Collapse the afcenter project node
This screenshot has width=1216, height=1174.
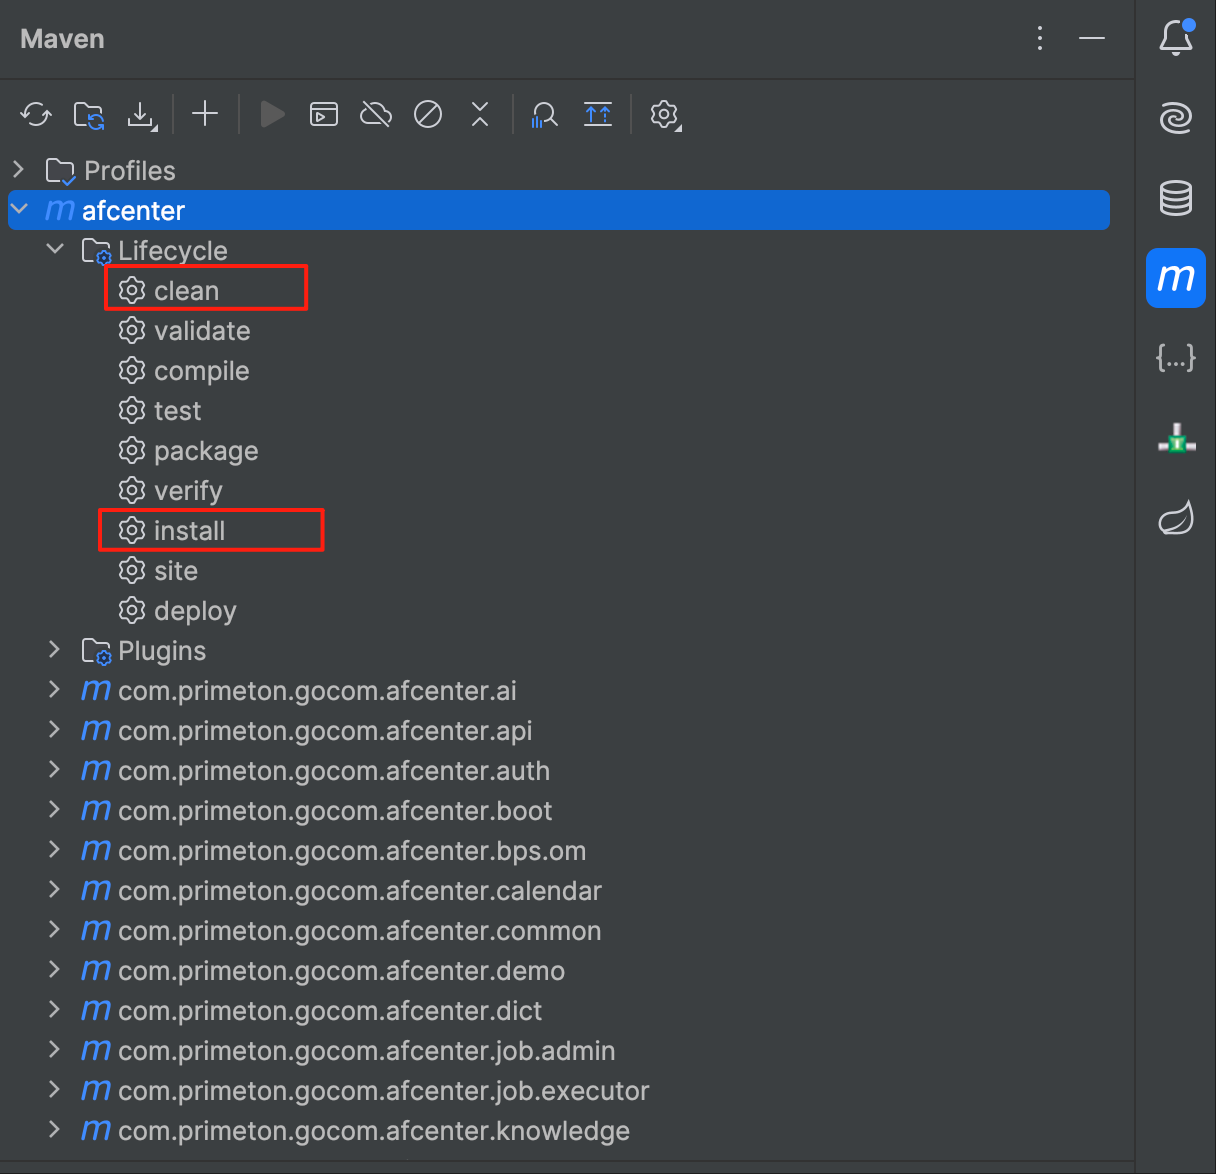tap(19, 210)
